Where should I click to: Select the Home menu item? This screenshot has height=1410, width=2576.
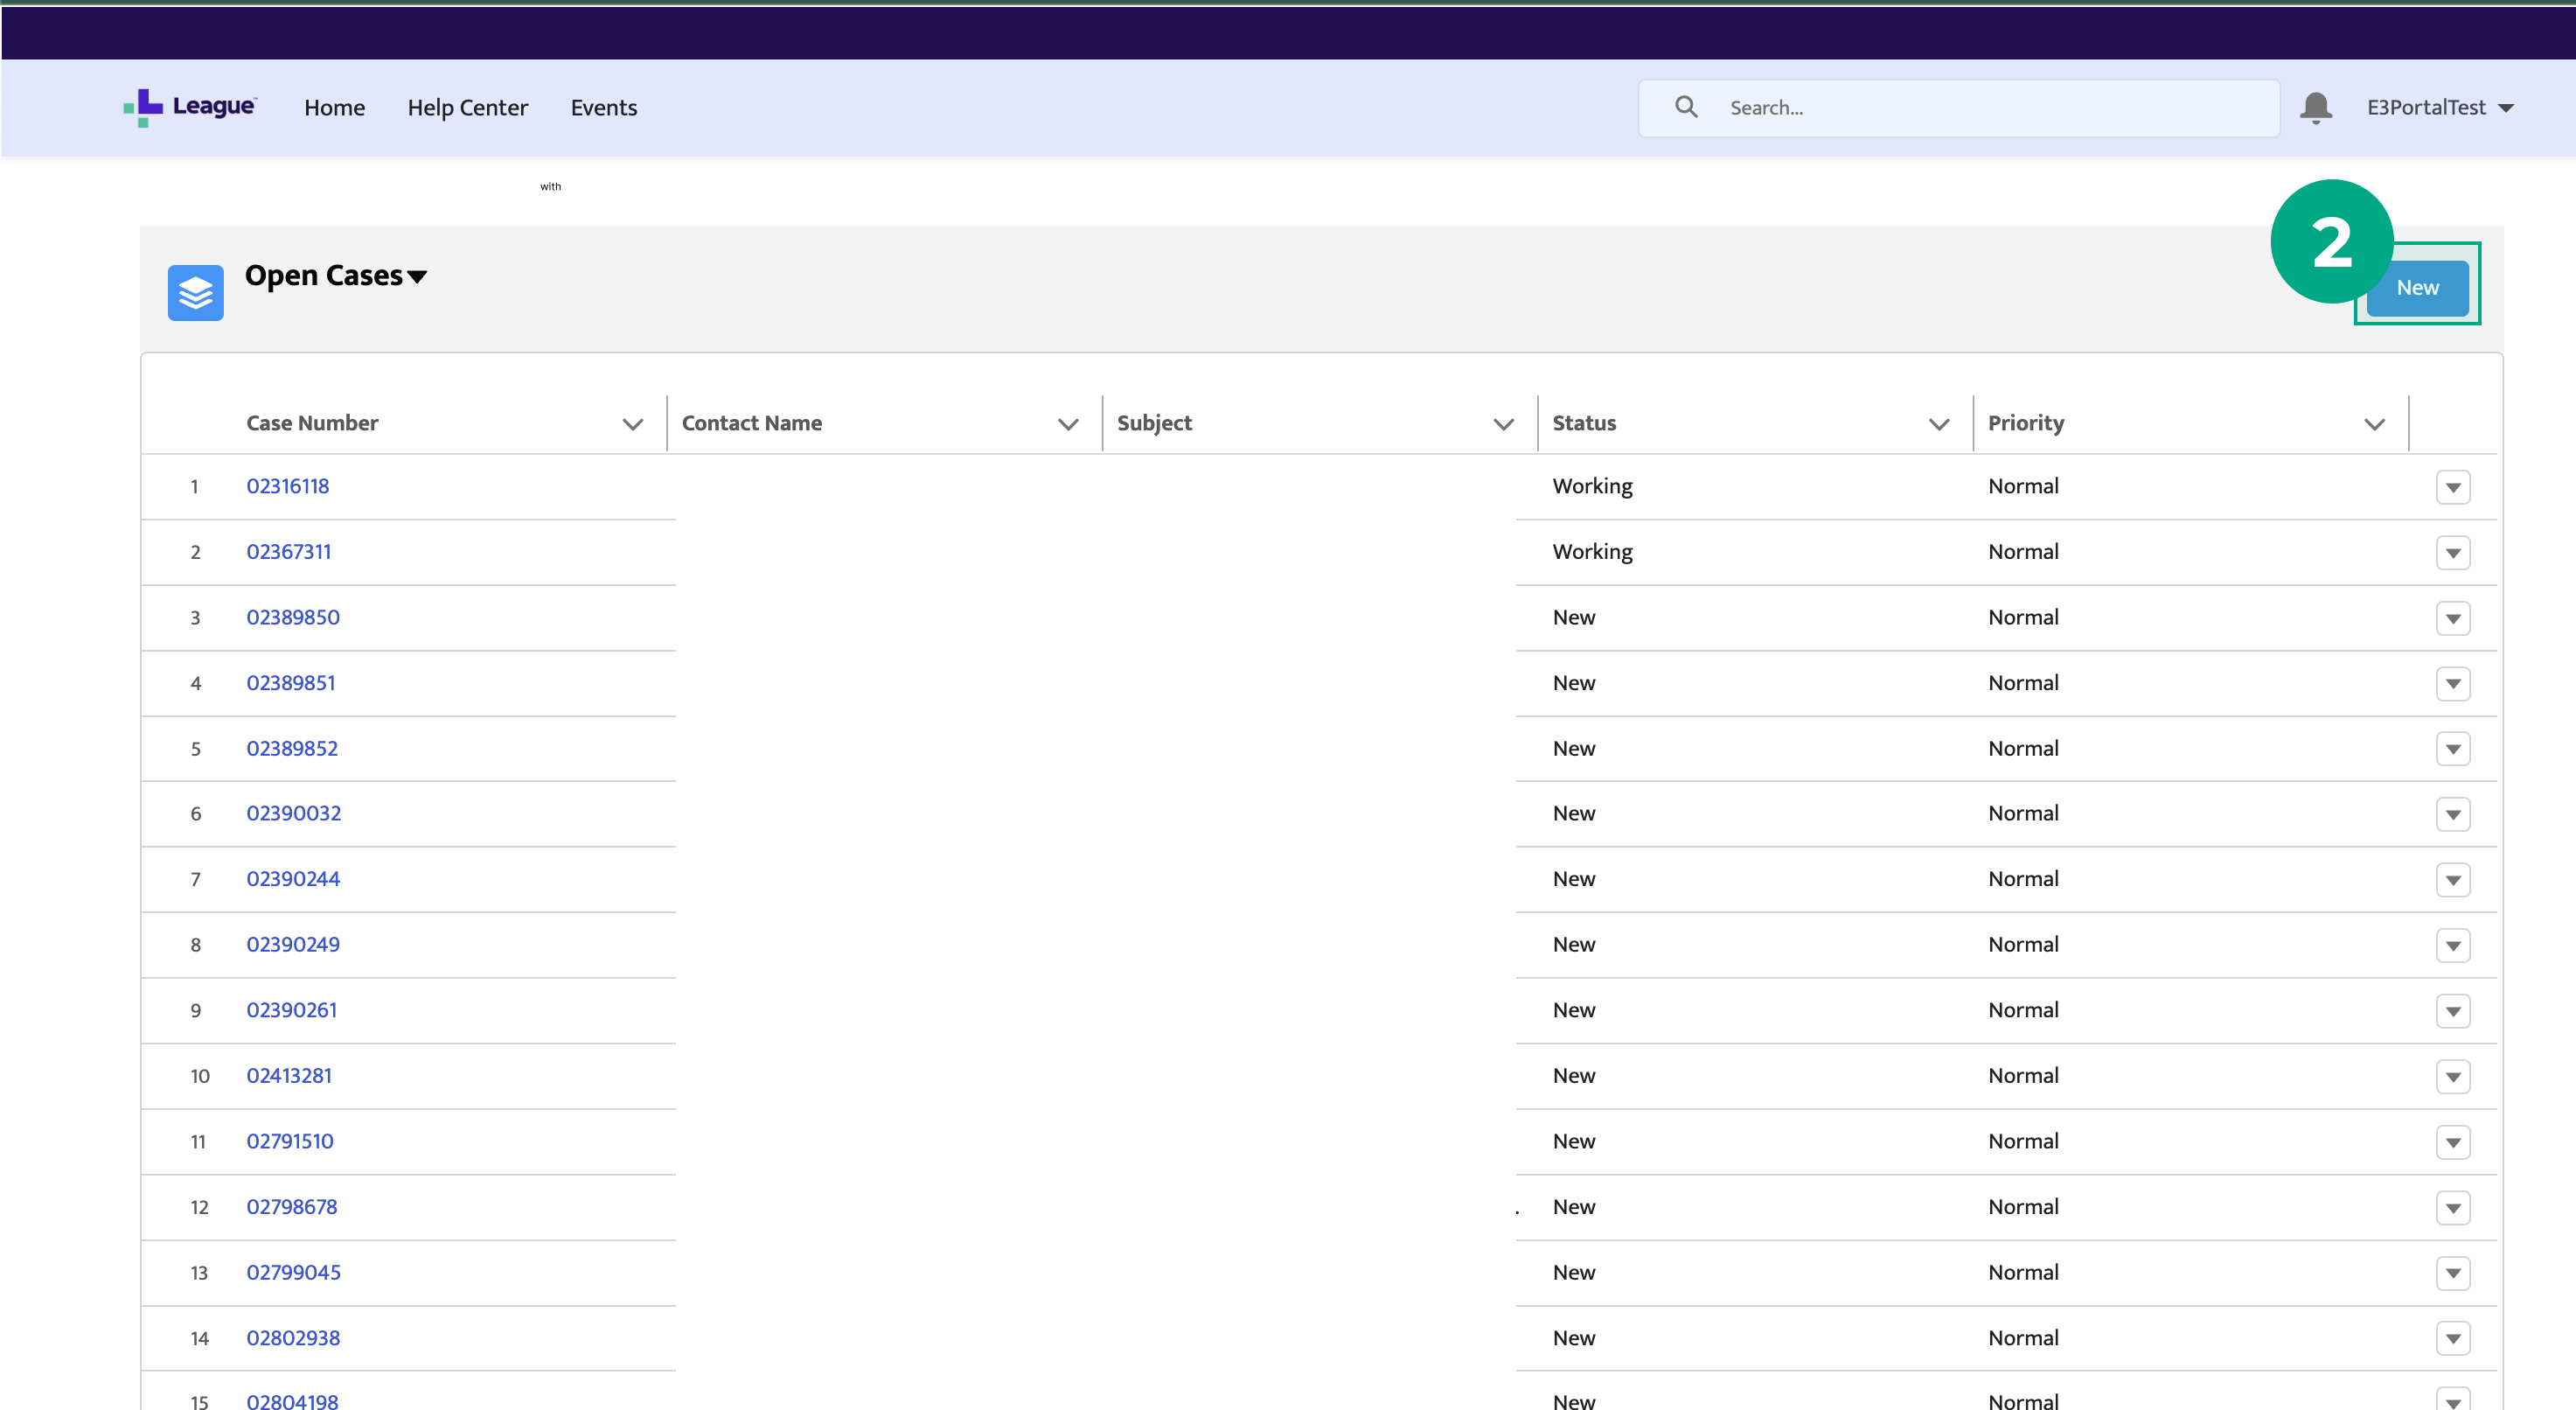pos(334,107)
